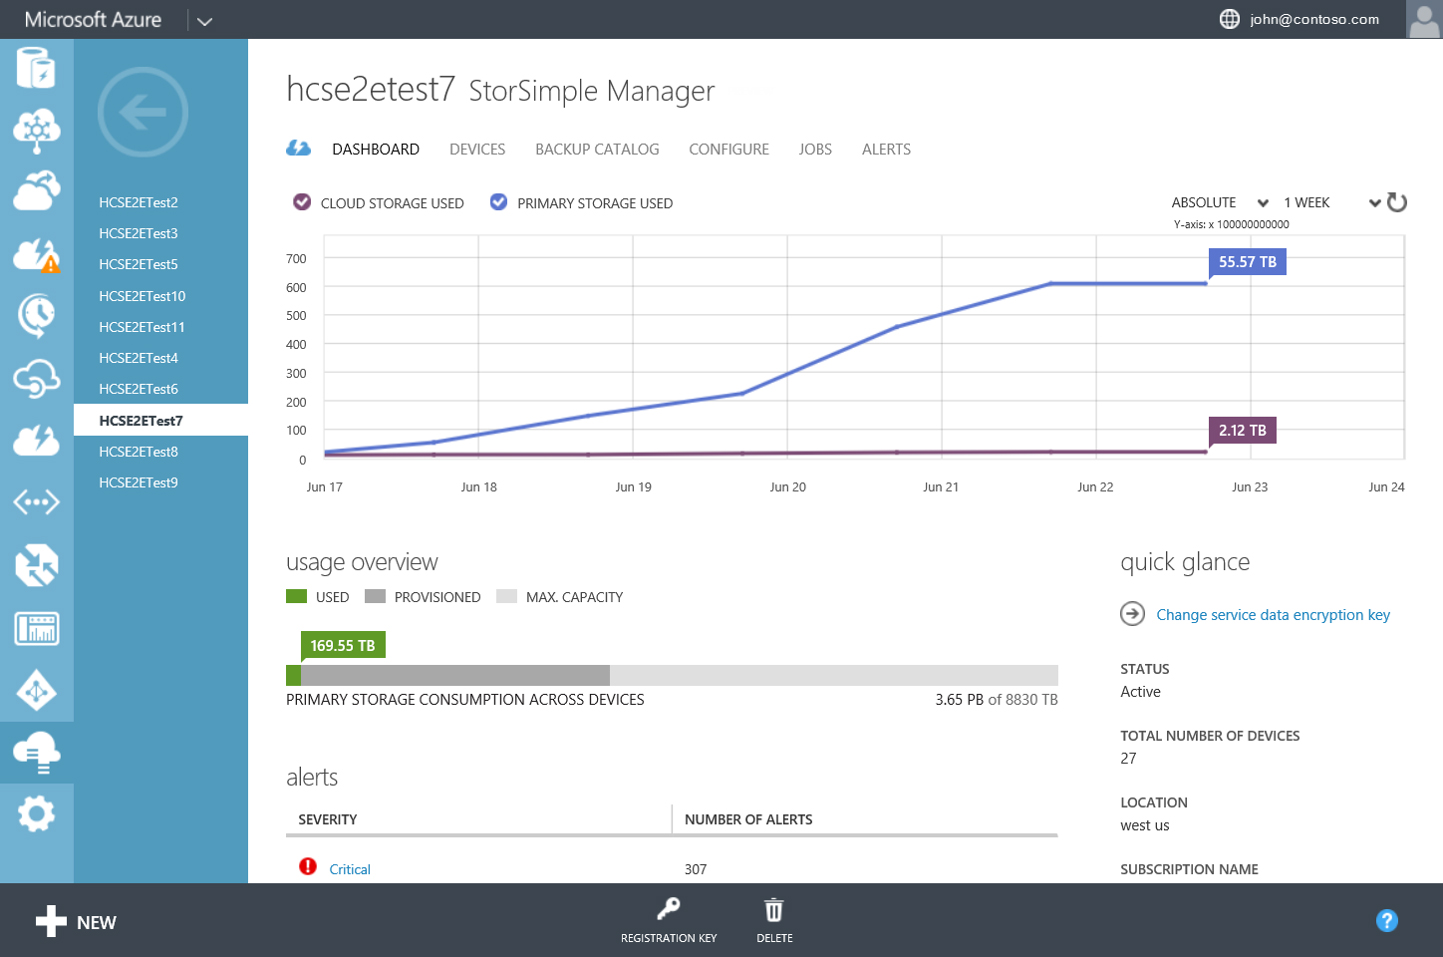Toggle Primary Storage Used checkbox
This screenshot has width=1443, height=957.
pos(499,202)
